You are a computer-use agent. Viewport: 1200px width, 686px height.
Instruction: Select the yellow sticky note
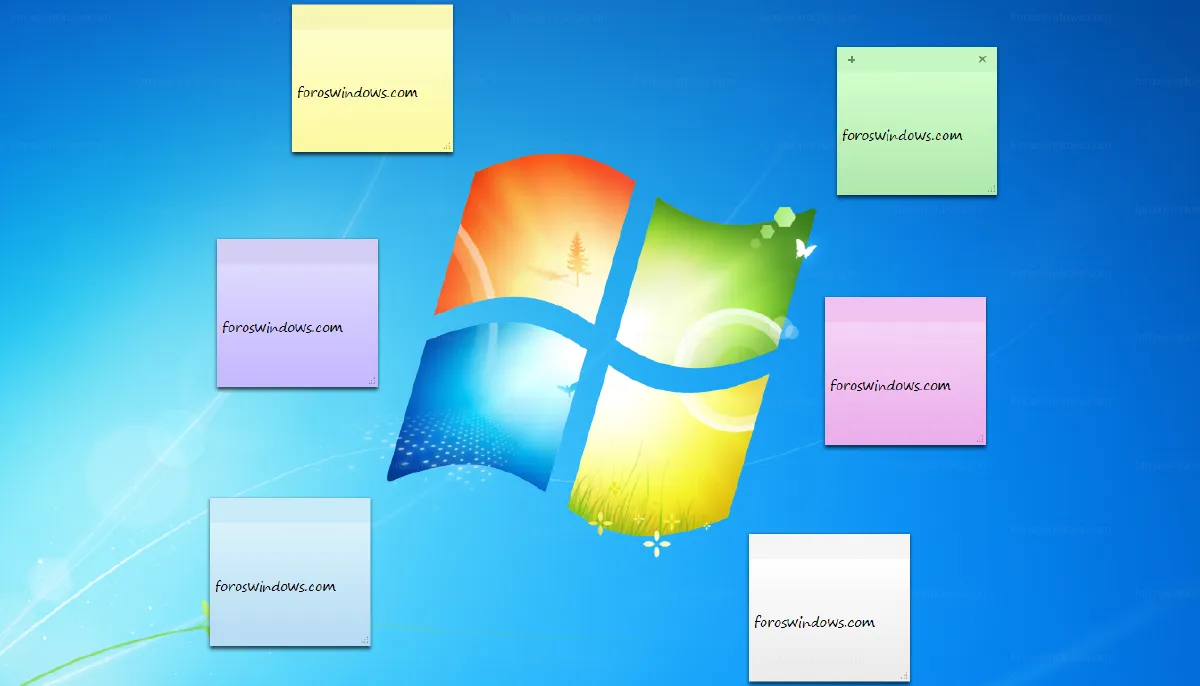pos(371,80)
